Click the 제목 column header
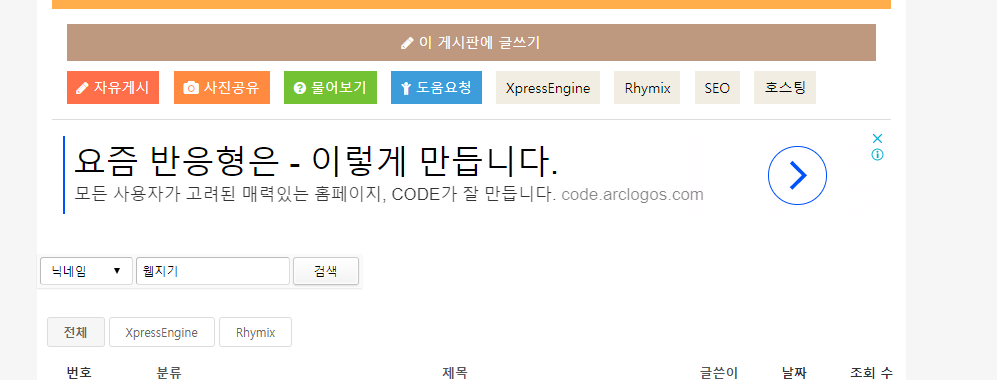997x380 pixels. 455,373
